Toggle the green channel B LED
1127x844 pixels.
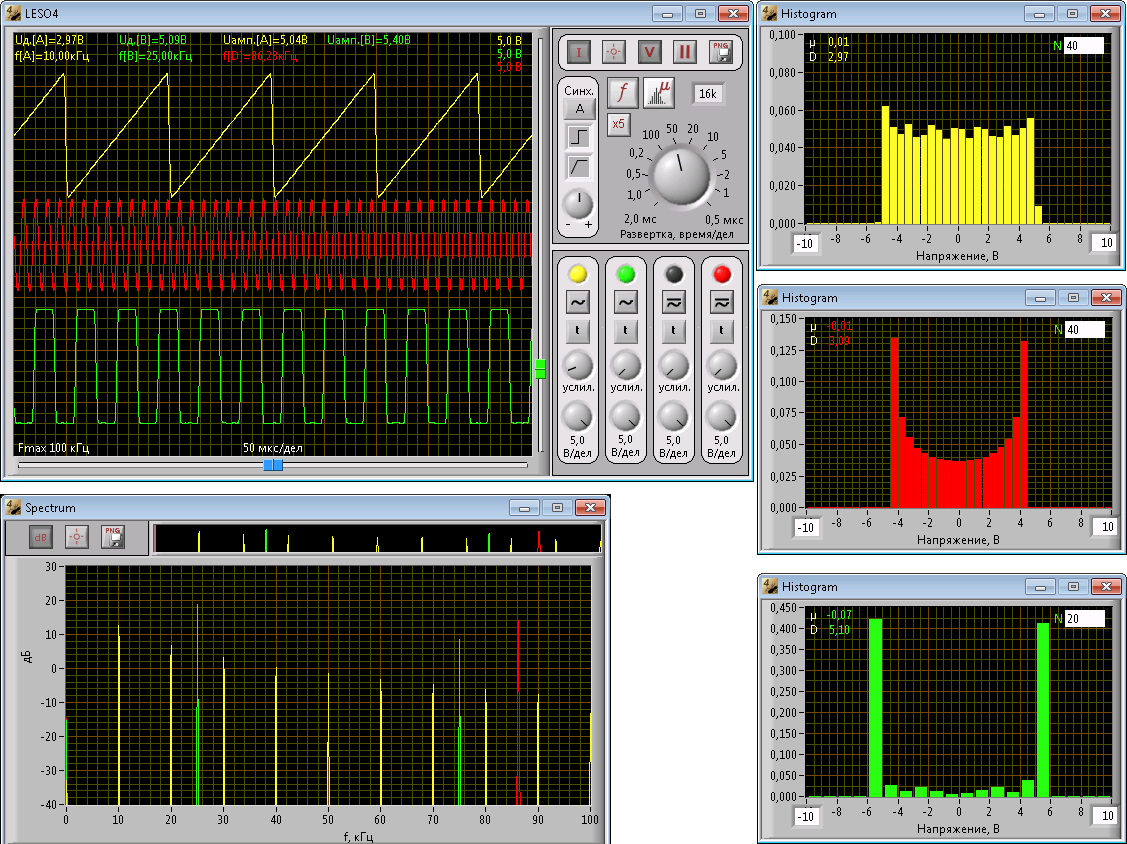point(626,274)
